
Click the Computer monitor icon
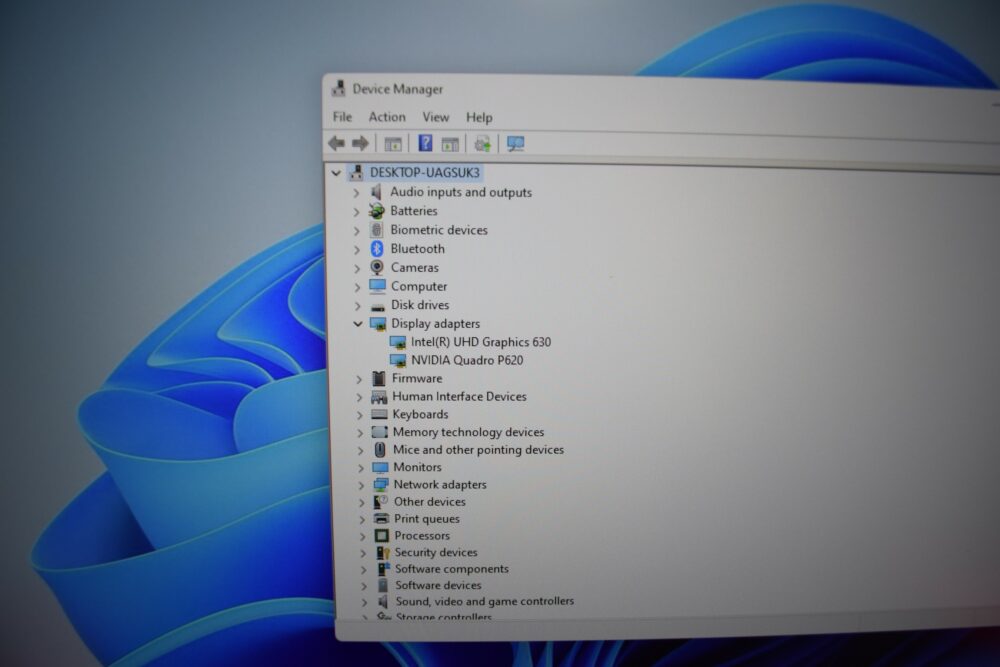(x=378, y=286)
